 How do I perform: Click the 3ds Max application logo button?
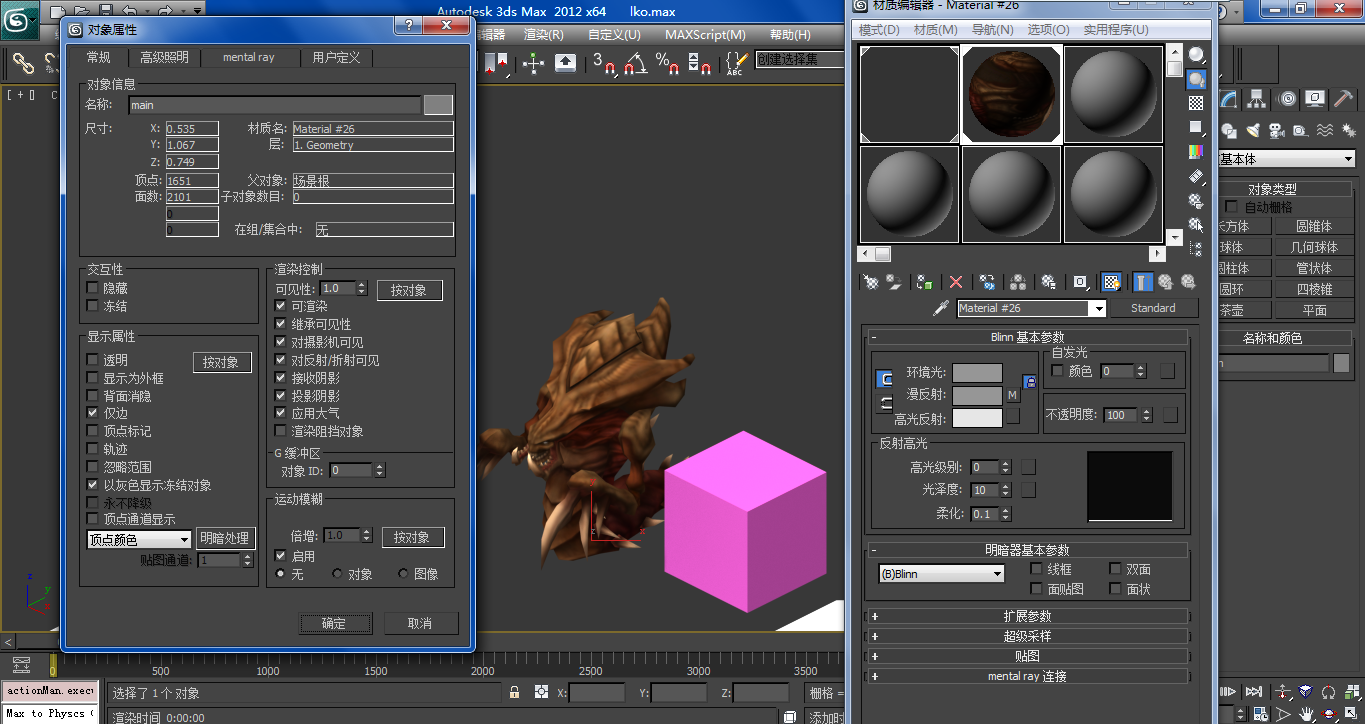[18, 21]
